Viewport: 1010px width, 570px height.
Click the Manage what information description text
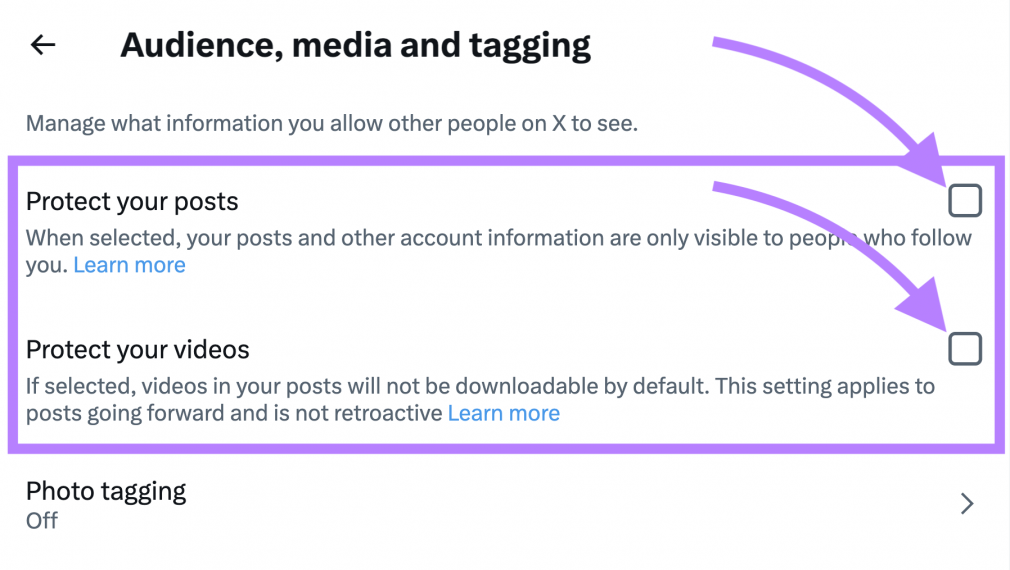(331, 125)
